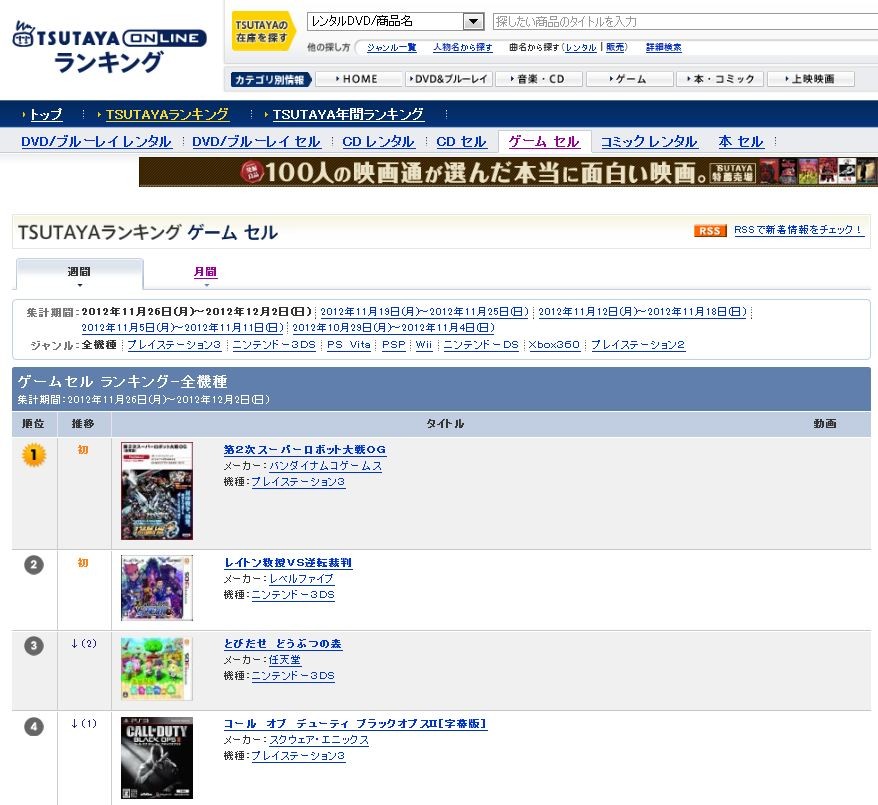Switch to DVD/ブルーレイ セル tab
Screen dimensions: 878x805
click(x=256, y=142)
